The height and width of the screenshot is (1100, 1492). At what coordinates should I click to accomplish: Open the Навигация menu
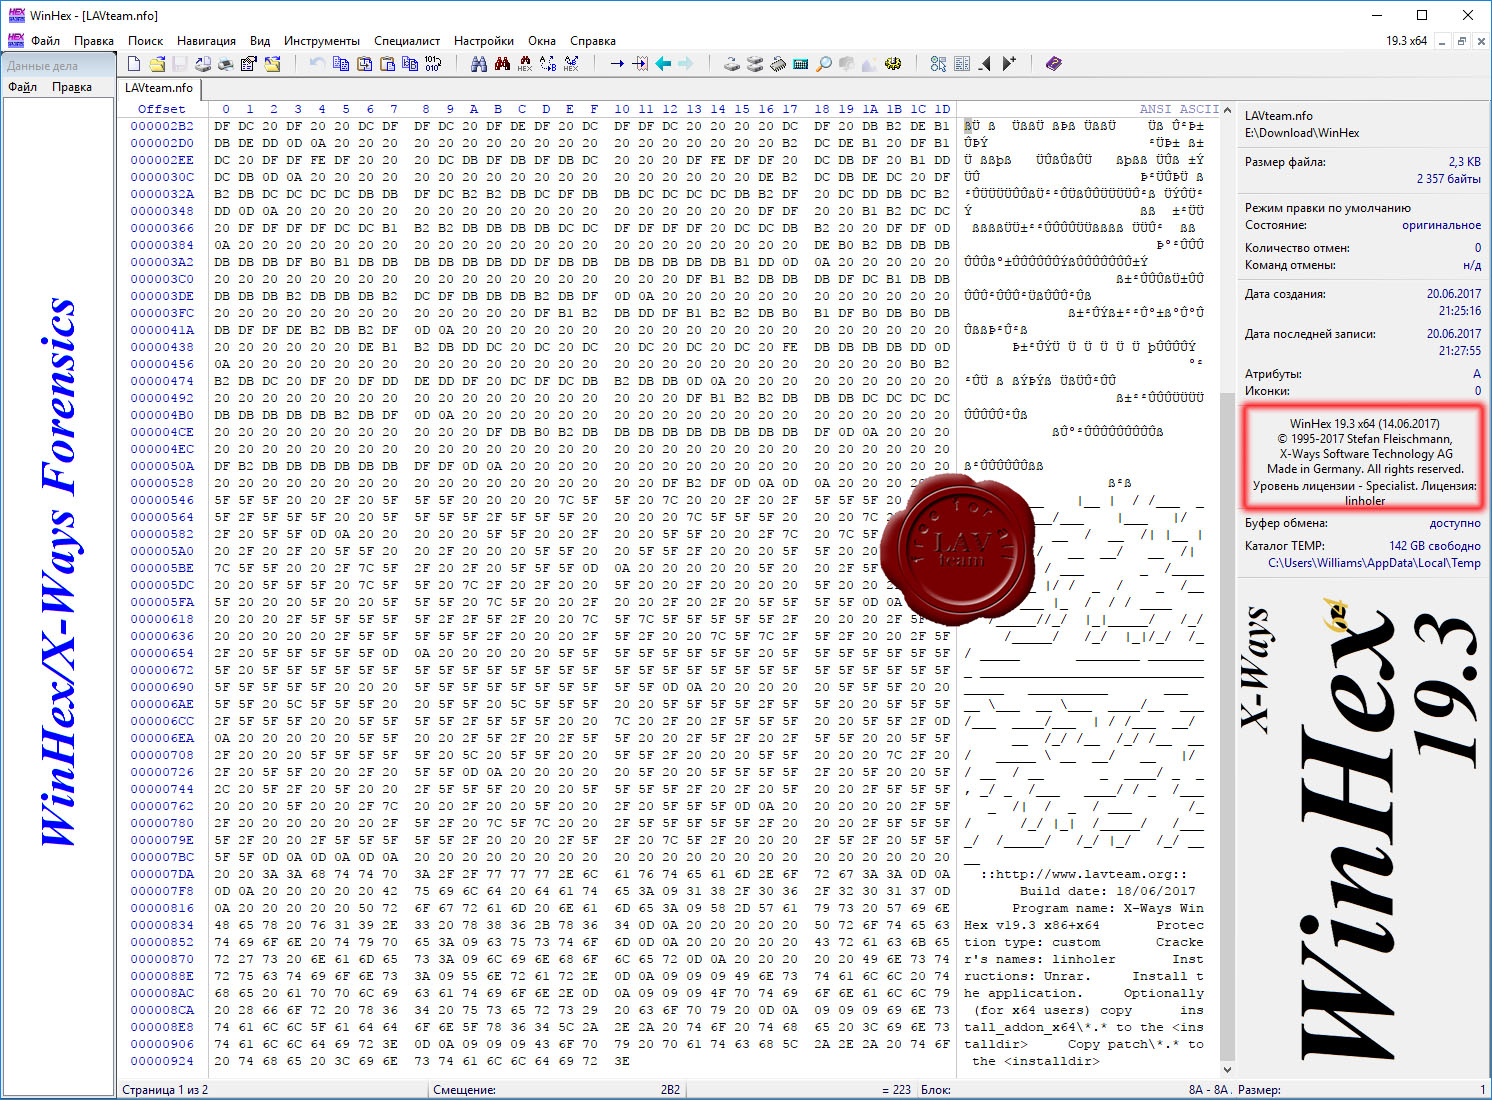tap(206, 41)
